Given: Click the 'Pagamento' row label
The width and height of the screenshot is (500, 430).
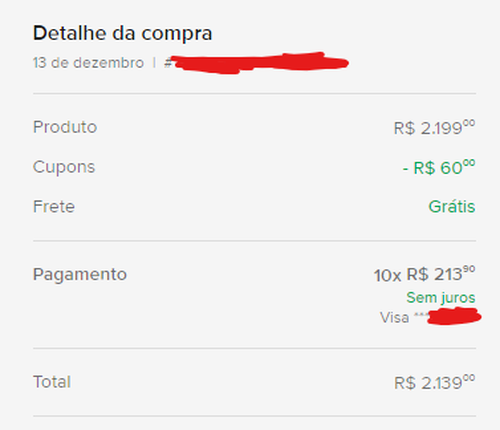Looking at the screenshot, I should tap(80, 275).
